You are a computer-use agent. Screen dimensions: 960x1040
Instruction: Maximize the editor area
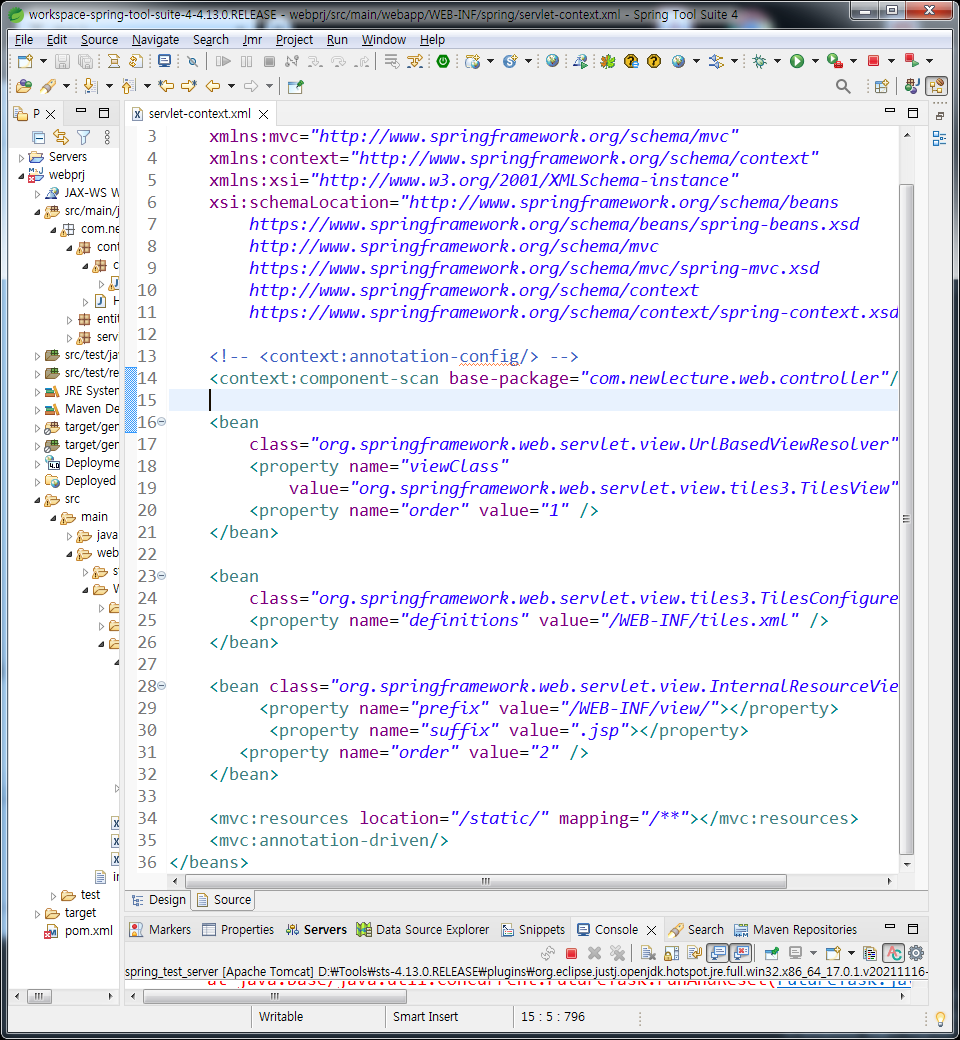pos(913,113)
